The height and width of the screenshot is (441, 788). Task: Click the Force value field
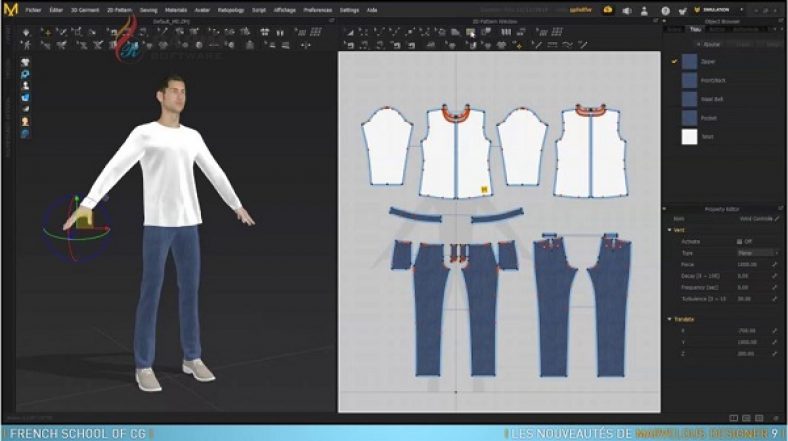[x=748, y=263]
